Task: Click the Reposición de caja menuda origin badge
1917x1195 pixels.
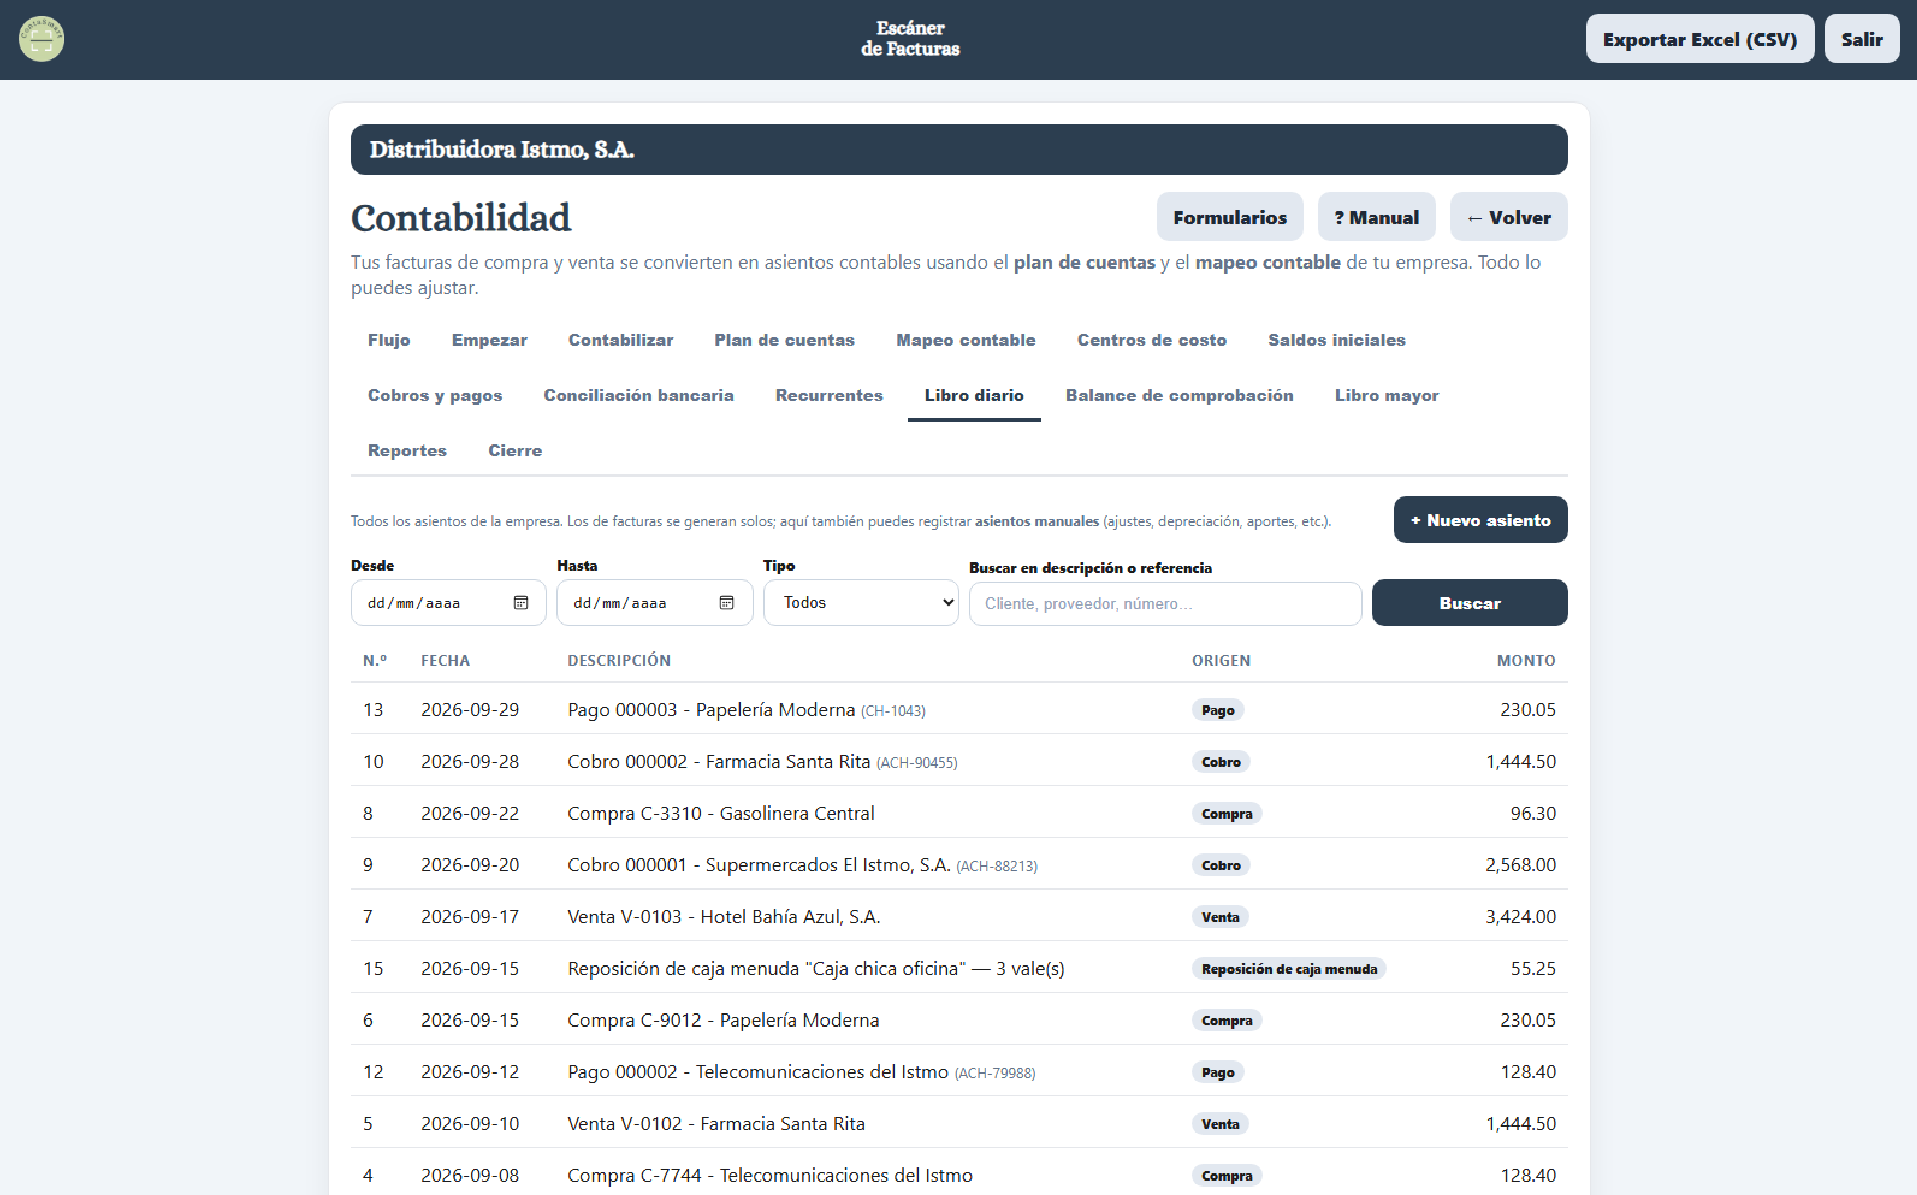Action: tap(1289, 968)
